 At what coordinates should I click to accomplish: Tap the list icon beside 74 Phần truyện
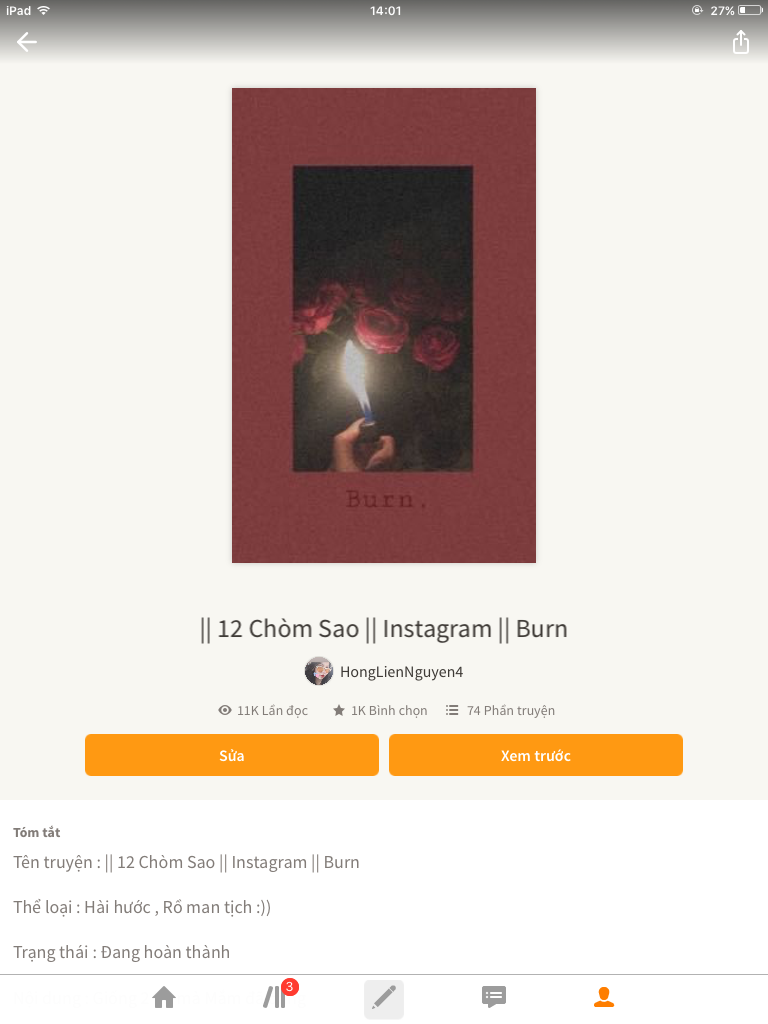click(452, 710)
